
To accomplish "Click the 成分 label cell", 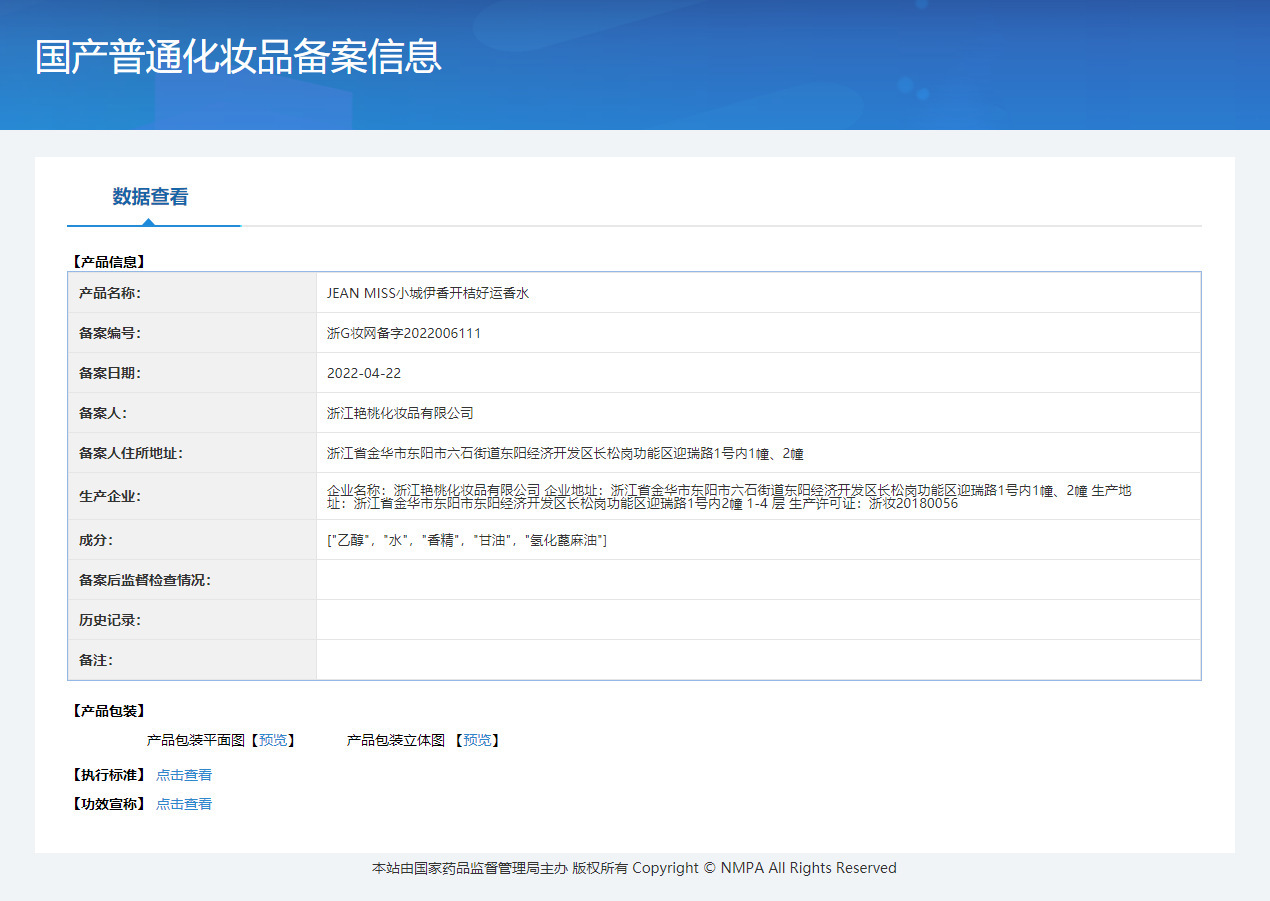I will coord(192,540).
